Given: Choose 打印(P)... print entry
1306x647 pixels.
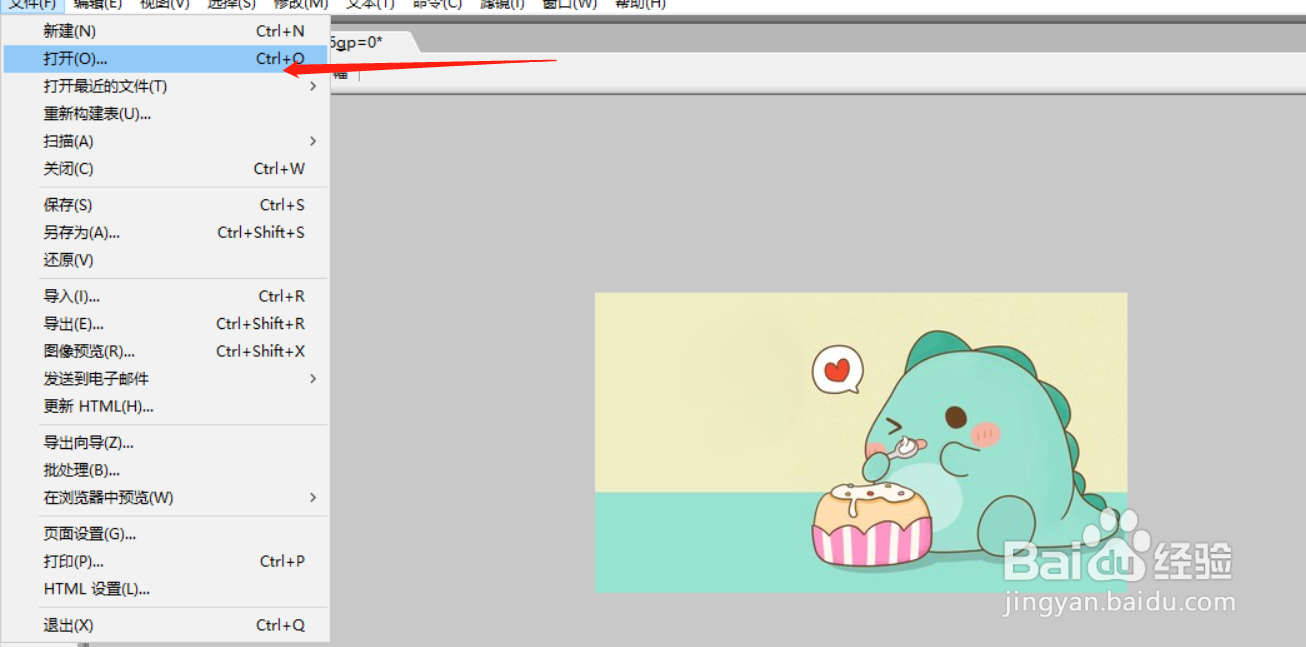Looking at the screenshot, I should (166, 562).
